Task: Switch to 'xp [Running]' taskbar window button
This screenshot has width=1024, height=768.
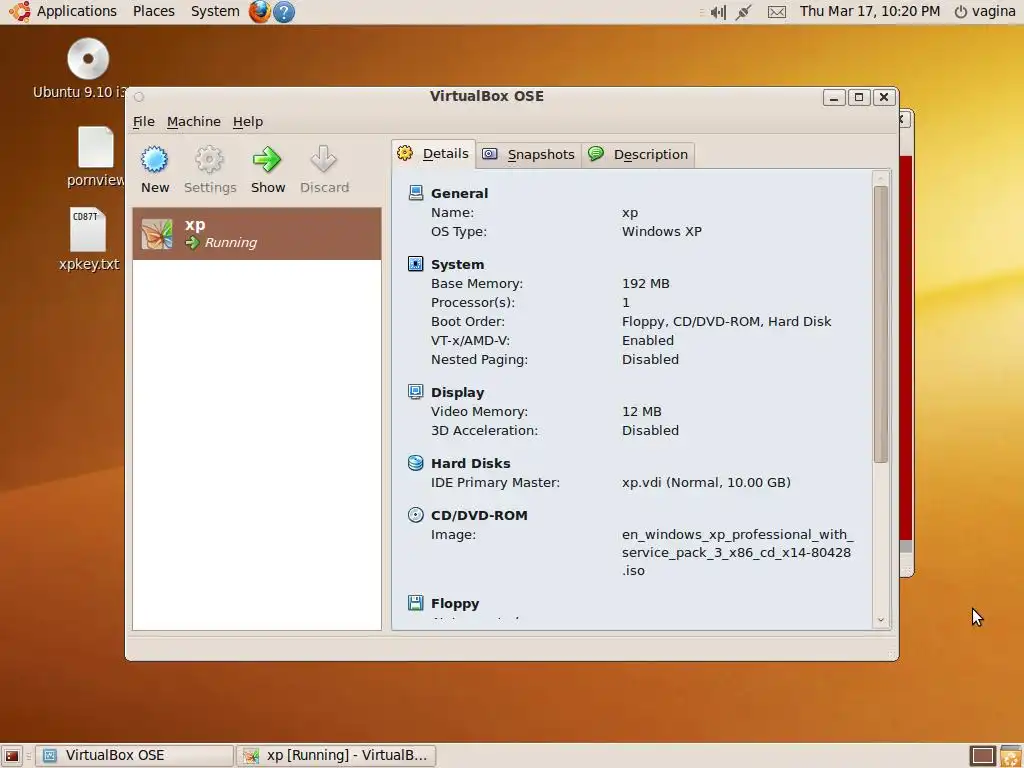Action: point(336,756)
